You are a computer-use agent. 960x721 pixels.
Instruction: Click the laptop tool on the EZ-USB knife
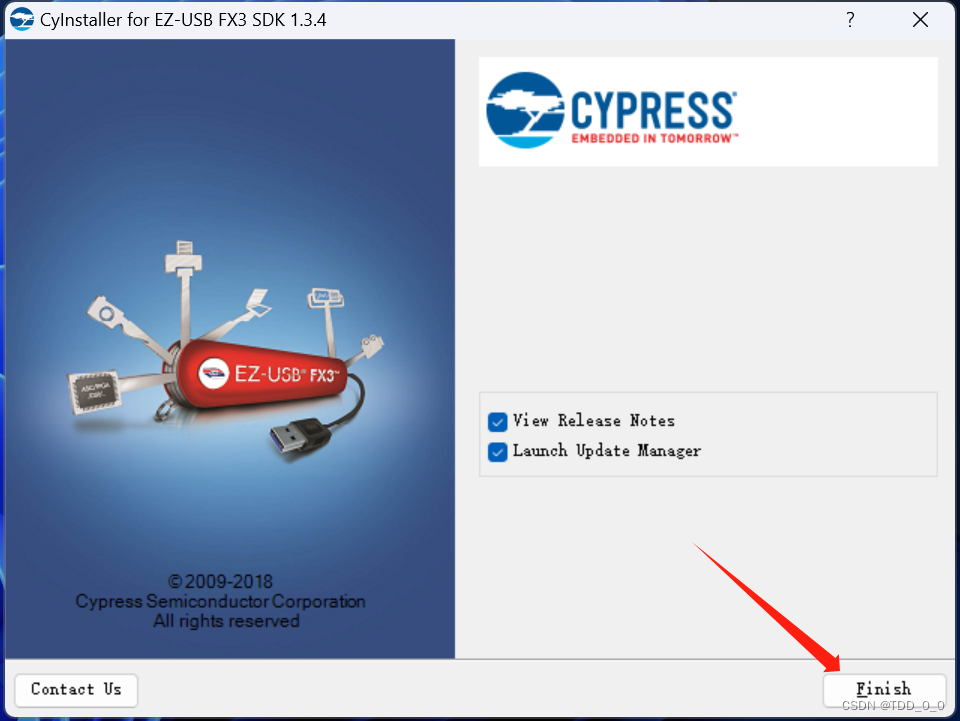(258, 302)
